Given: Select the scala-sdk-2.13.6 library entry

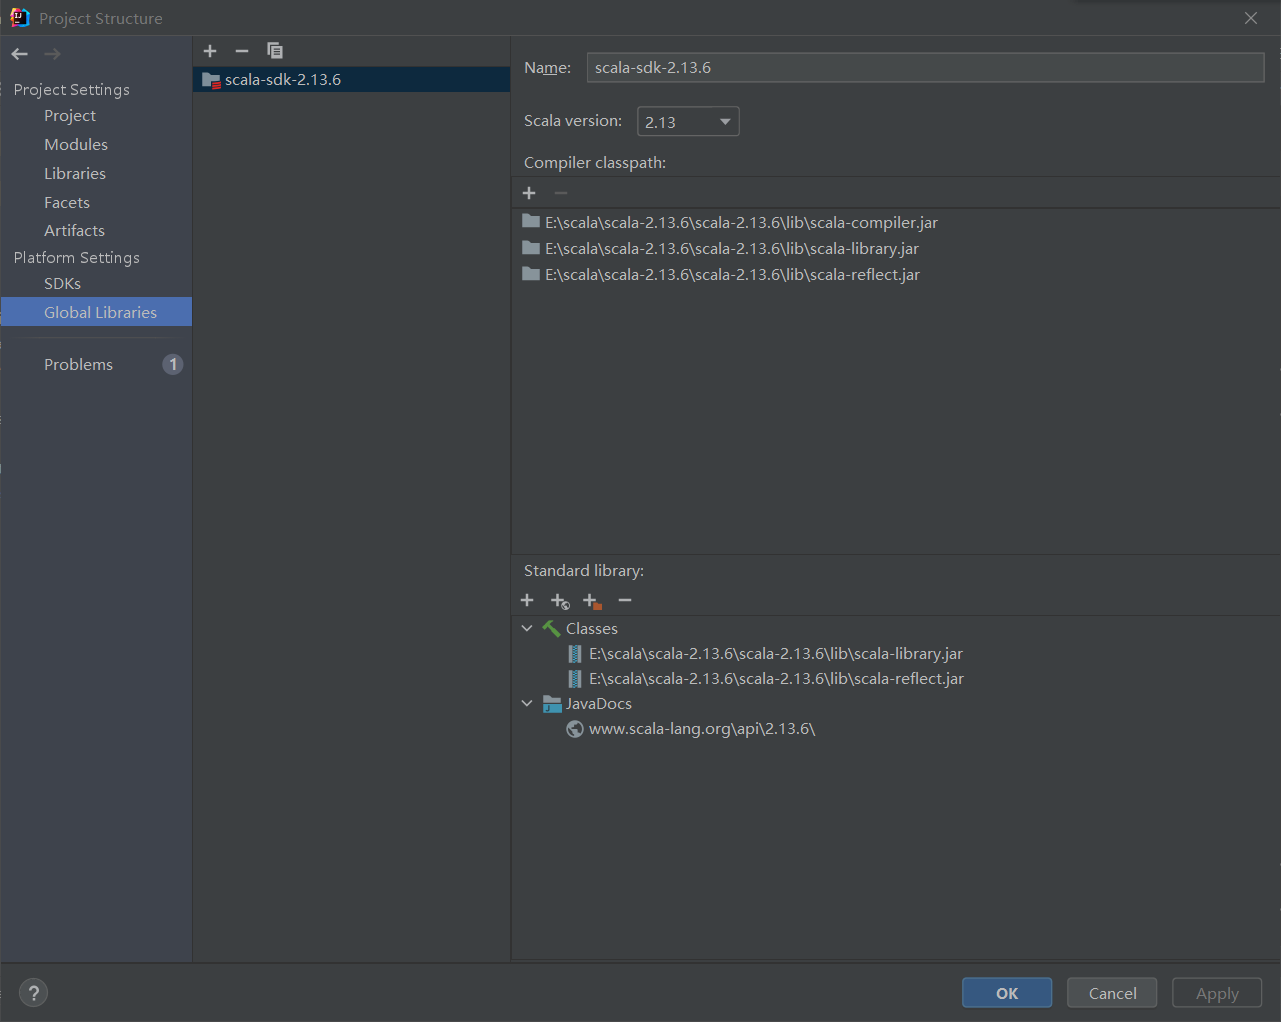Looking at the screenshot, I should [x=351, y=80].
